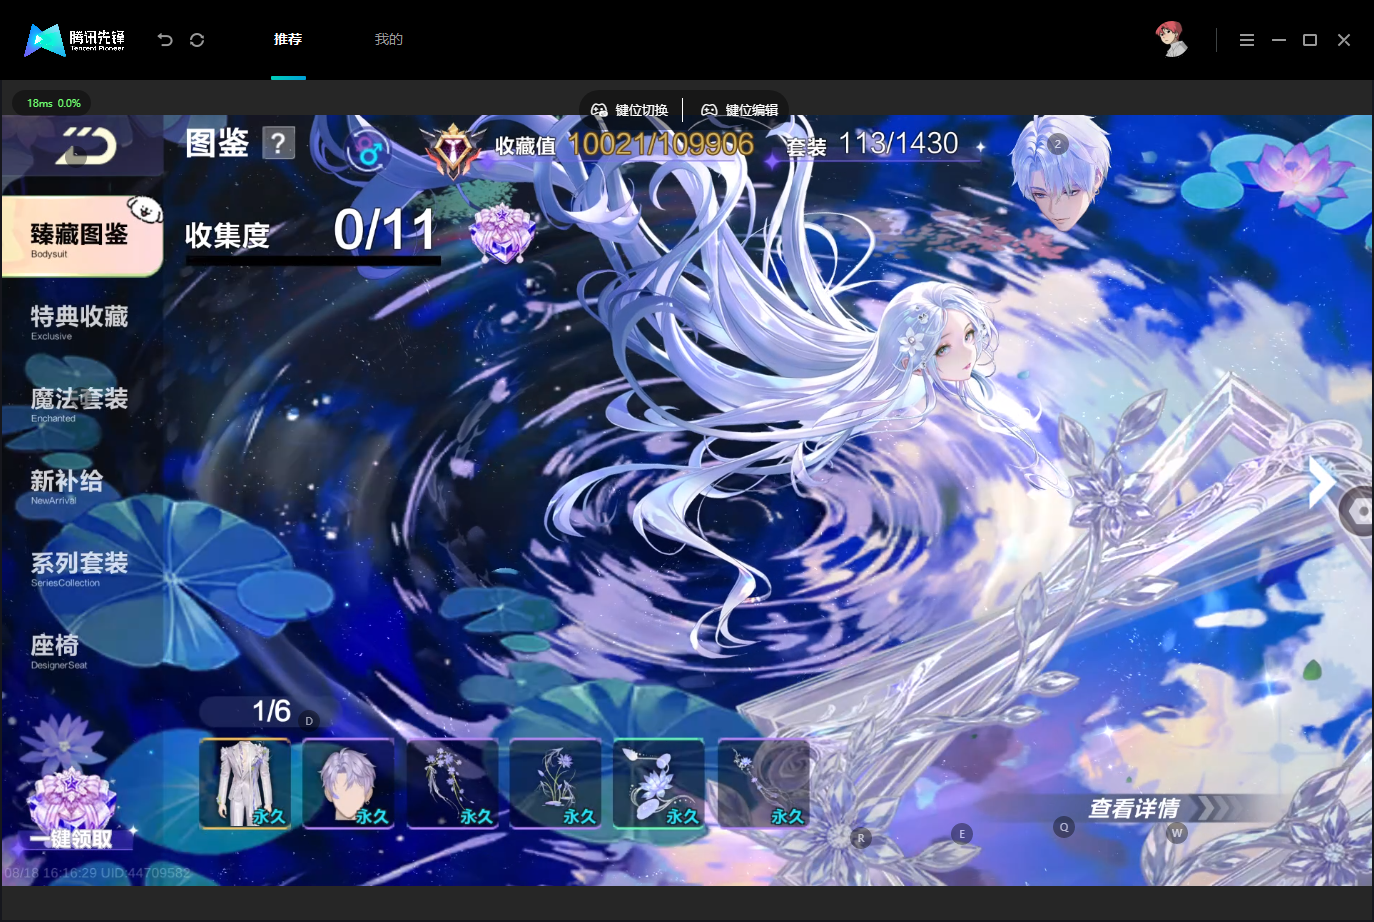Click the Tencent Pioneer logo
This screenshot has height=922, width=1374.
(75, 39)
